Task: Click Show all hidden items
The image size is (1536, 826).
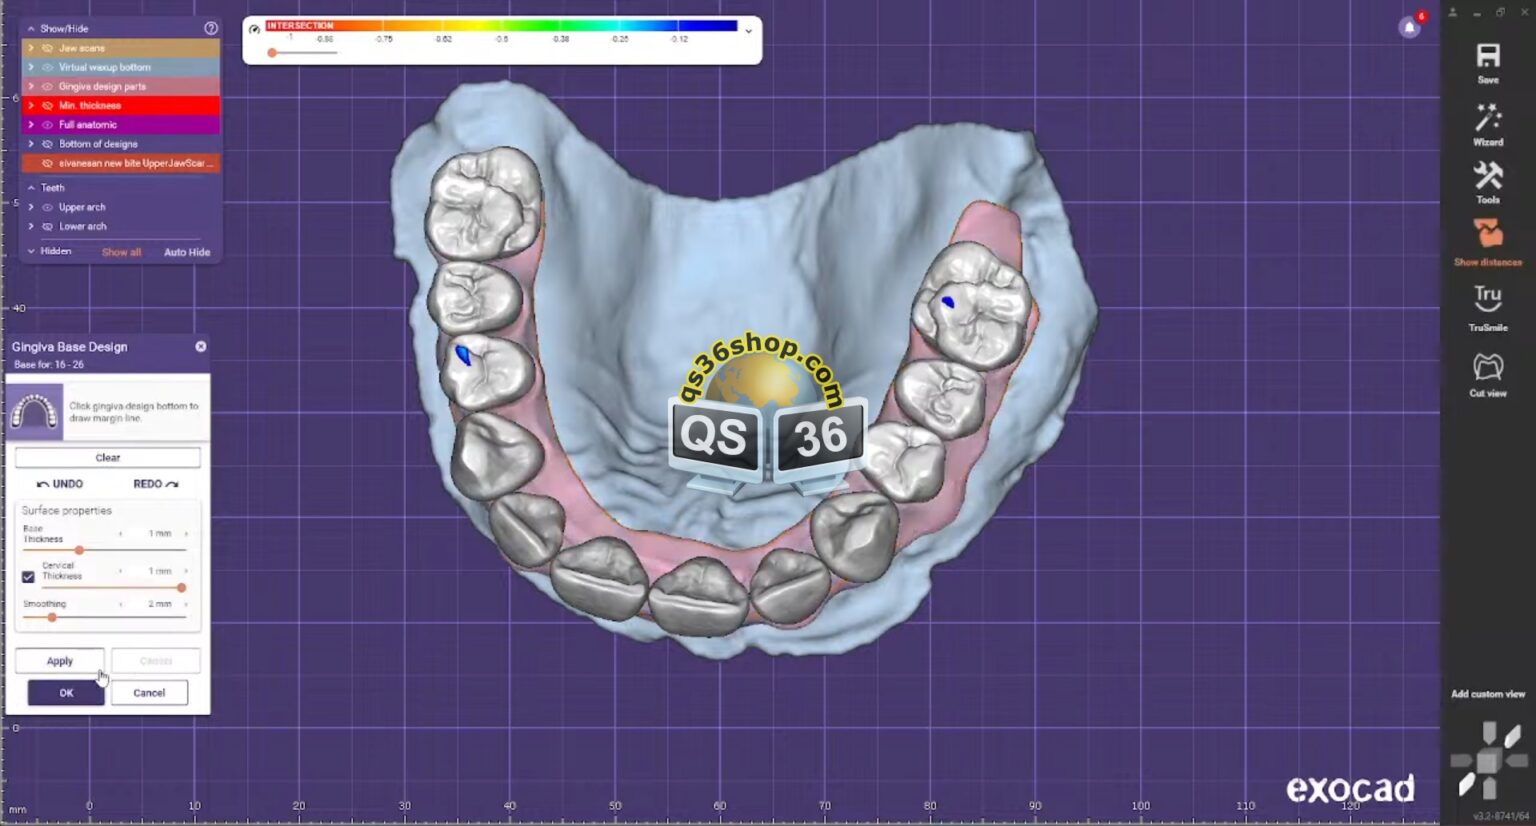Action: pyautogui.click(x=120, y=252)
